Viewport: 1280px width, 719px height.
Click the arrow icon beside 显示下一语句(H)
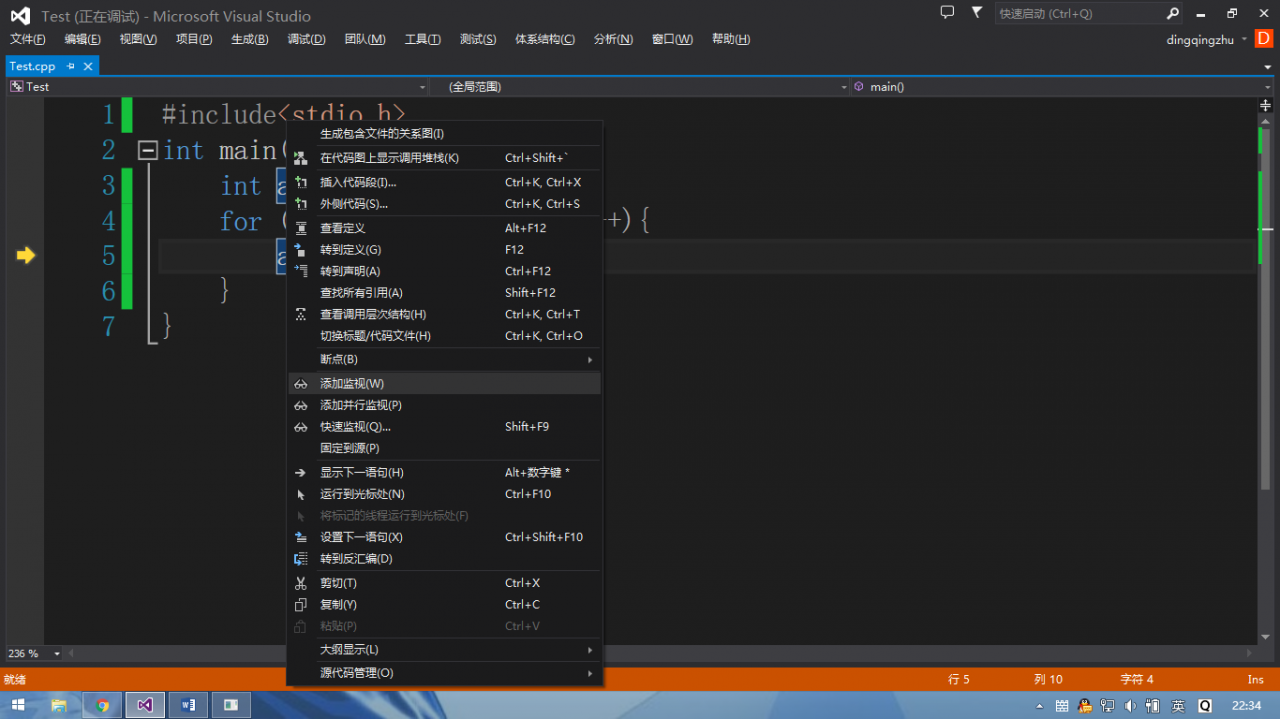(x=300, y=473)
